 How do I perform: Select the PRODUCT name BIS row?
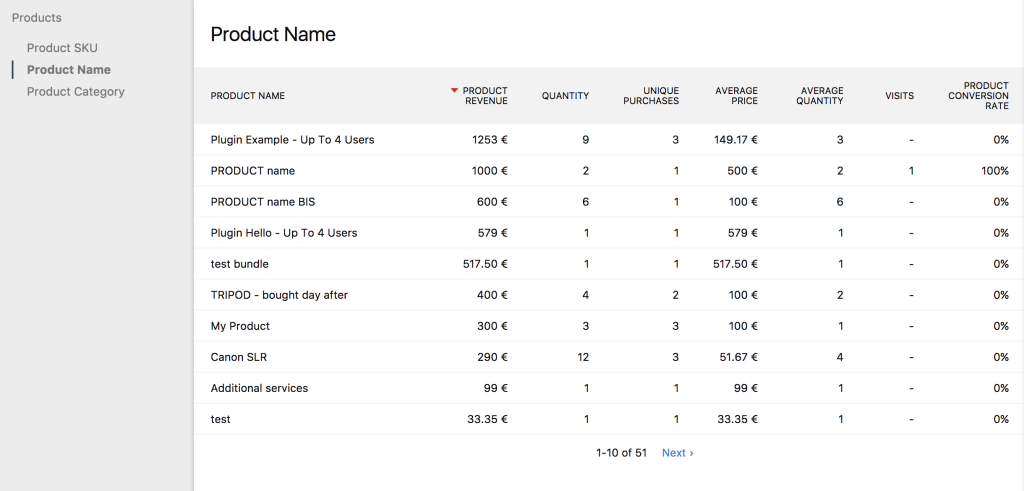click(x=609, y=202)
